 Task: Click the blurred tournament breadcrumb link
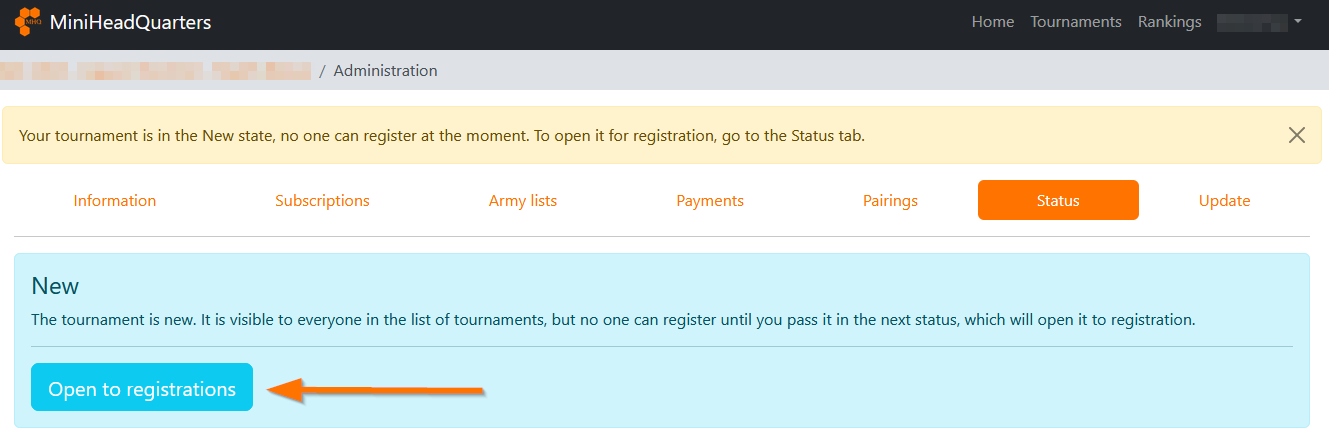(155, 71)
